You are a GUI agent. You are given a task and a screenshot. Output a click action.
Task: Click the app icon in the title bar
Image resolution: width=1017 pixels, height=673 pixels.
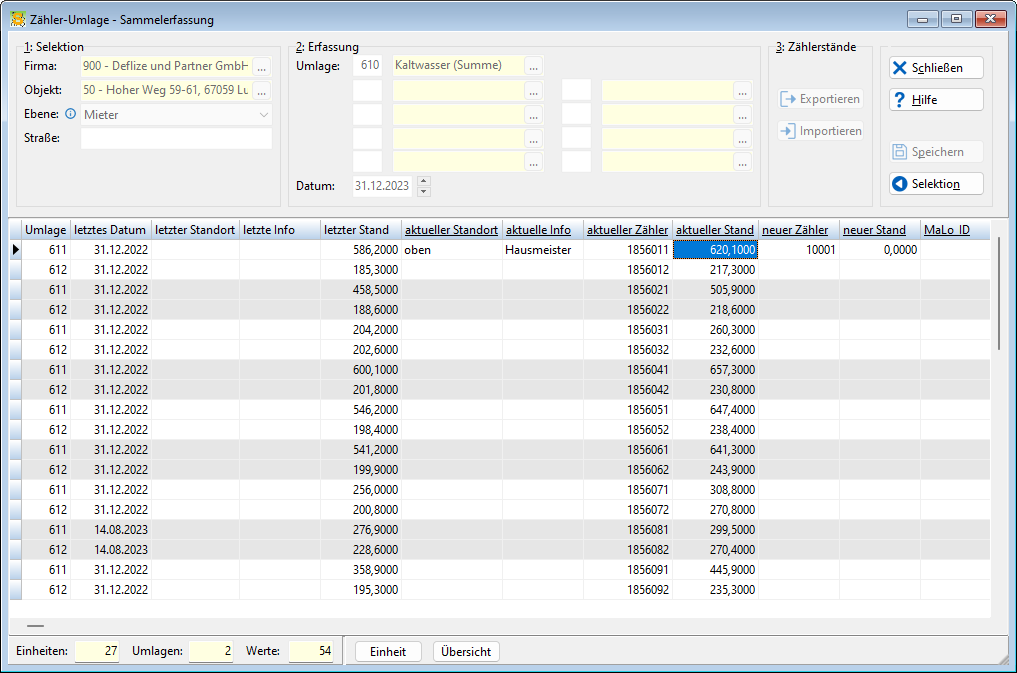(x=18, y=19)
